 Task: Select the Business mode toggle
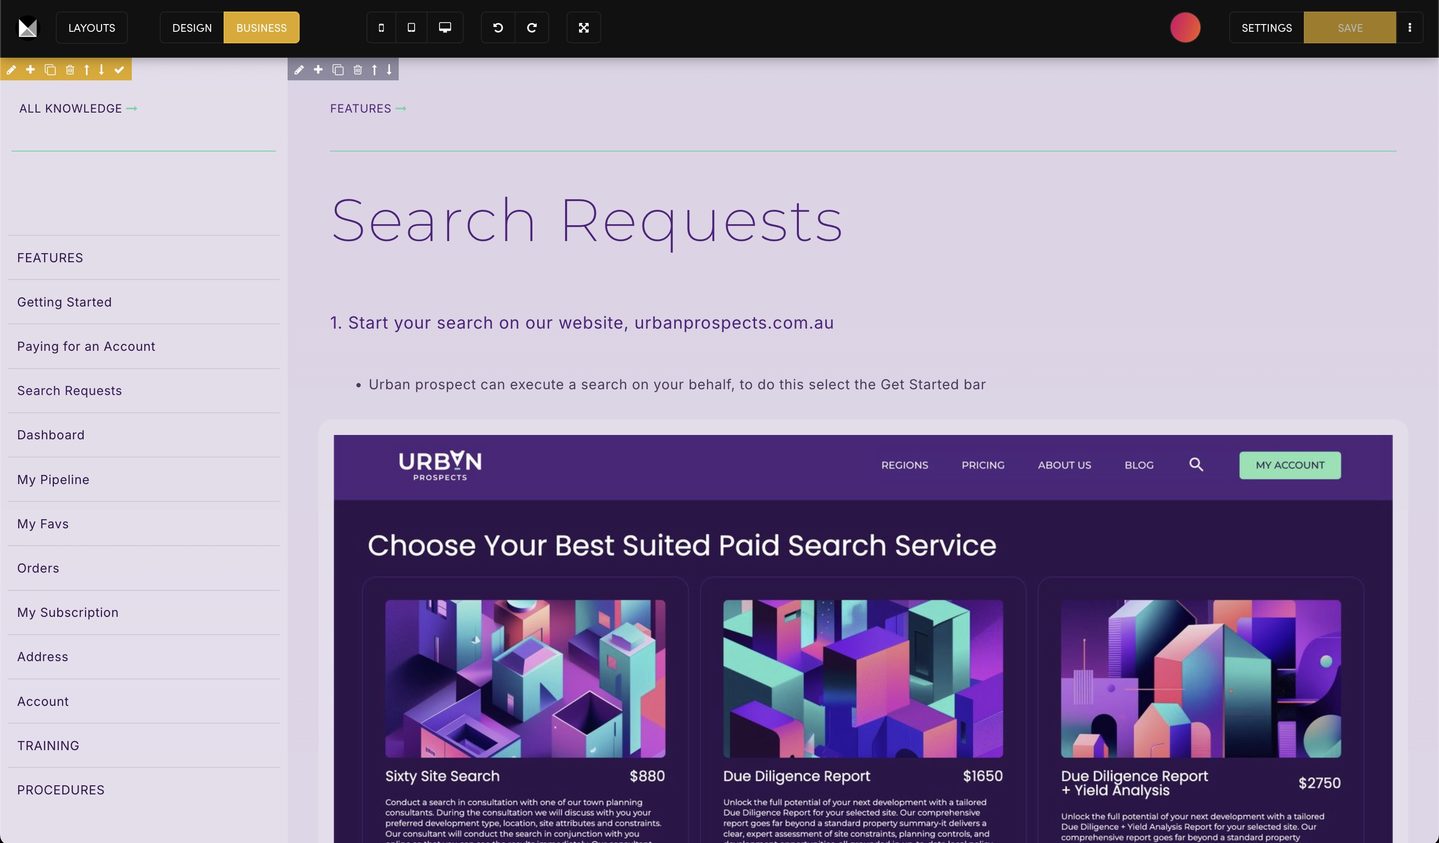tap(261, 28)
